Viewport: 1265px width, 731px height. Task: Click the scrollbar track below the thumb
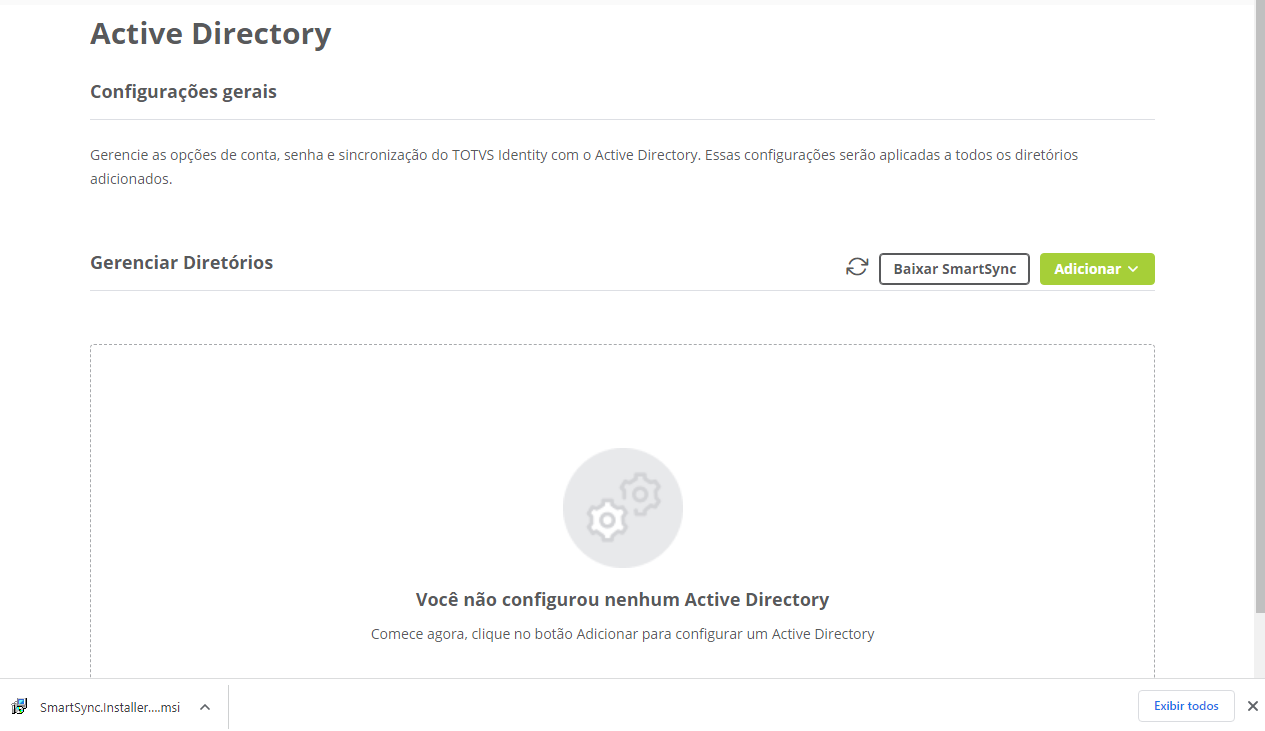(1260, 645)
